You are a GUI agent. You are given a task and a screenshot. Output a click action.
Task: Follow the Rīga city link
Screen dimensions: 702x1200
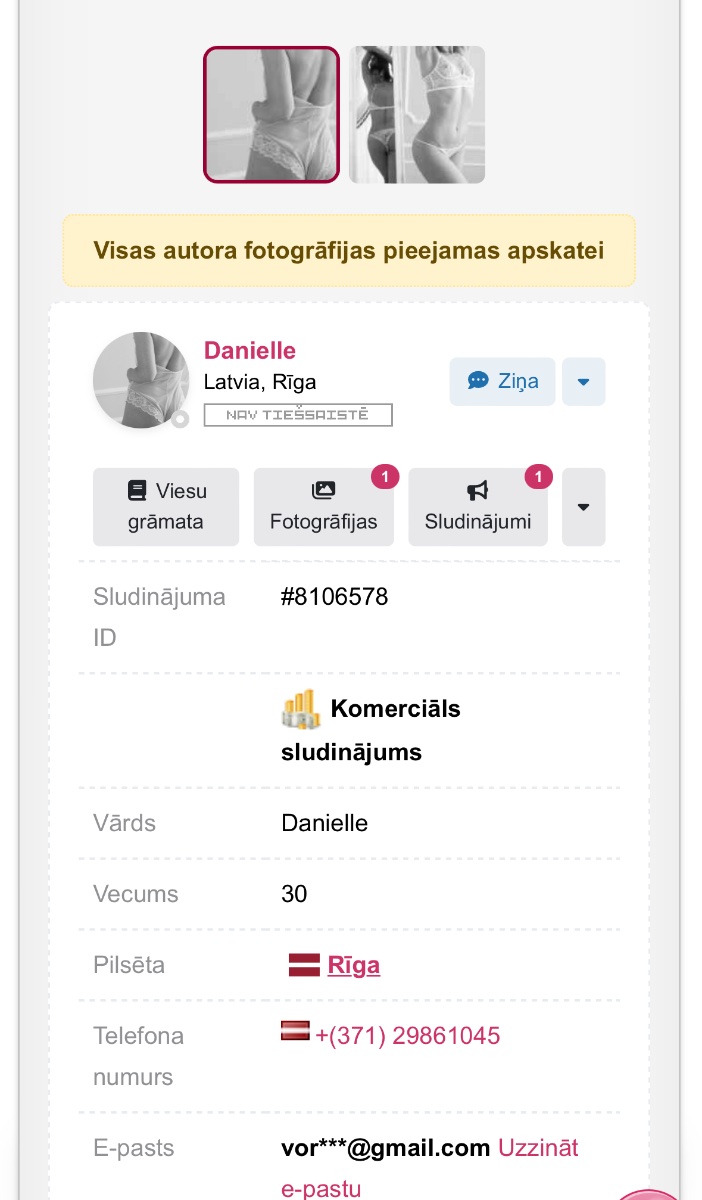coord(354,965)
